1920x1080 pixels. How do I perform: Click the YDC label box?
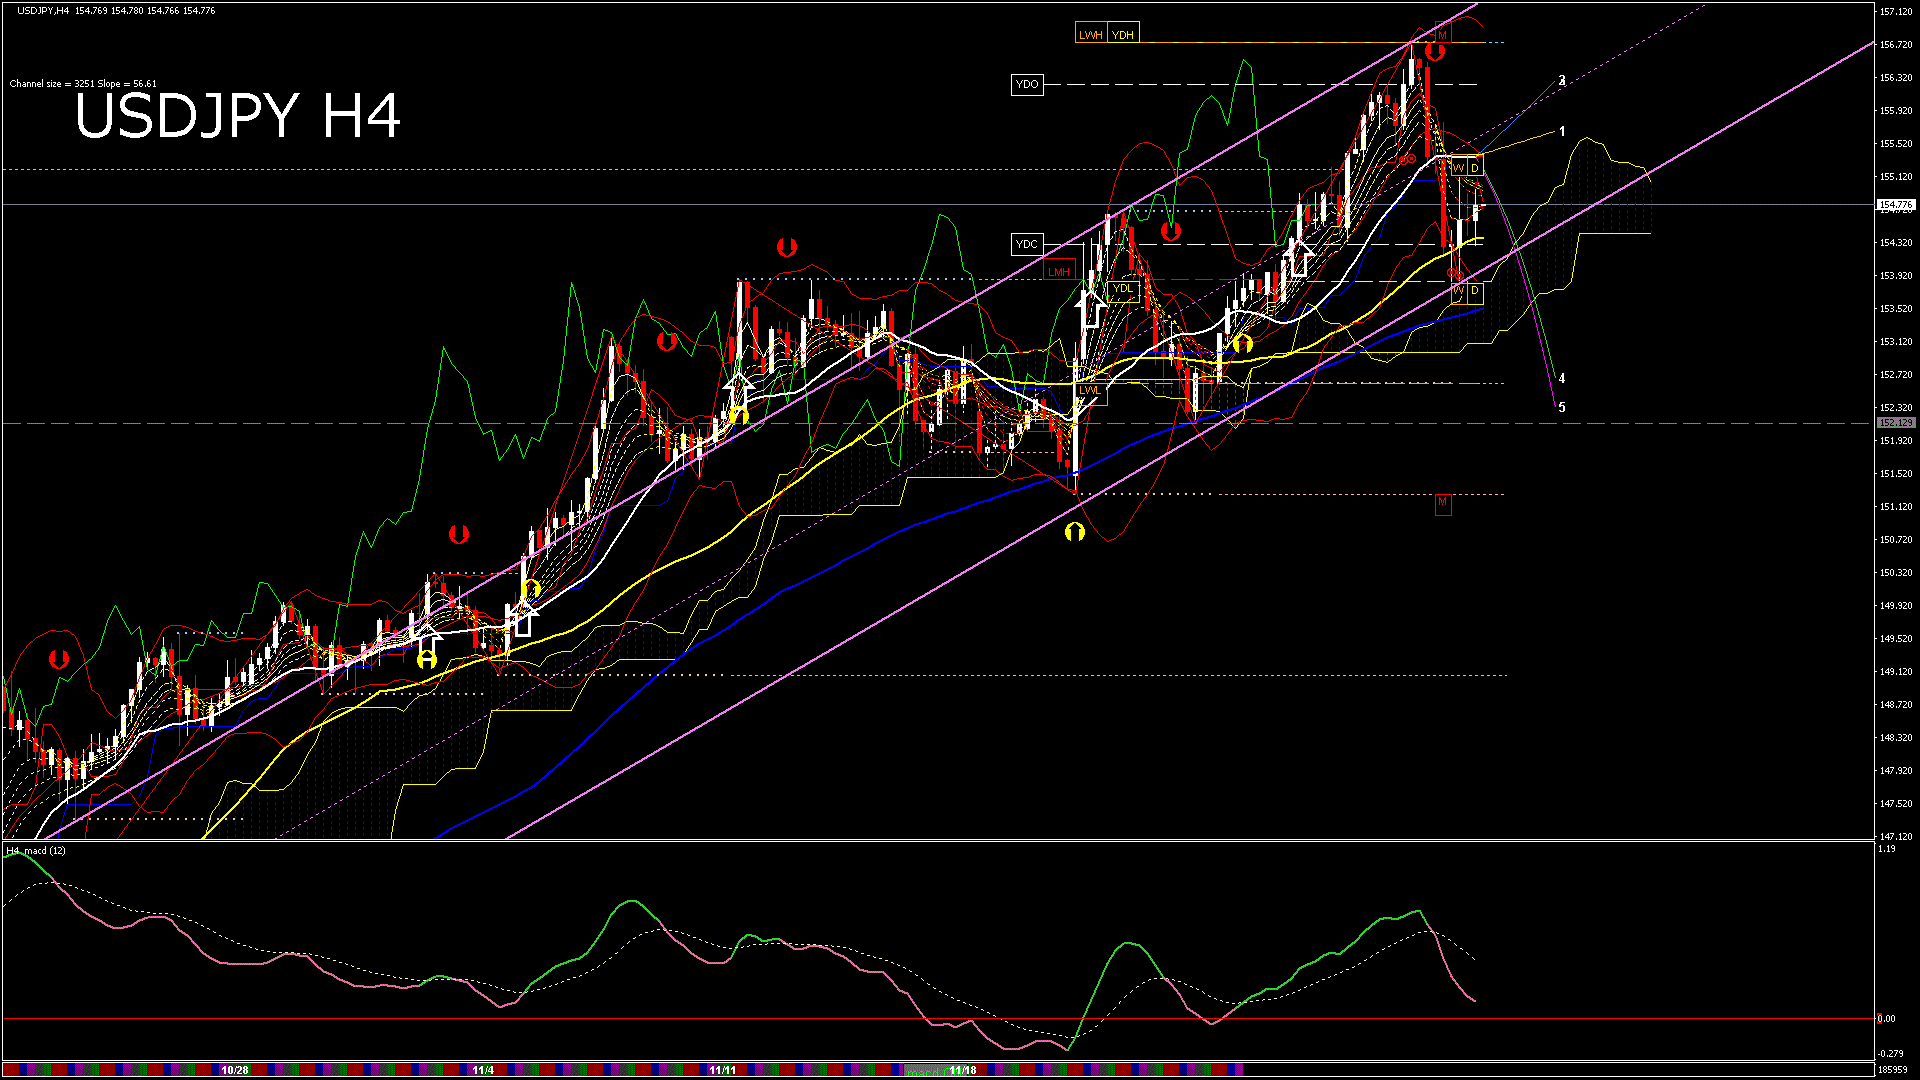point(1027,244)
